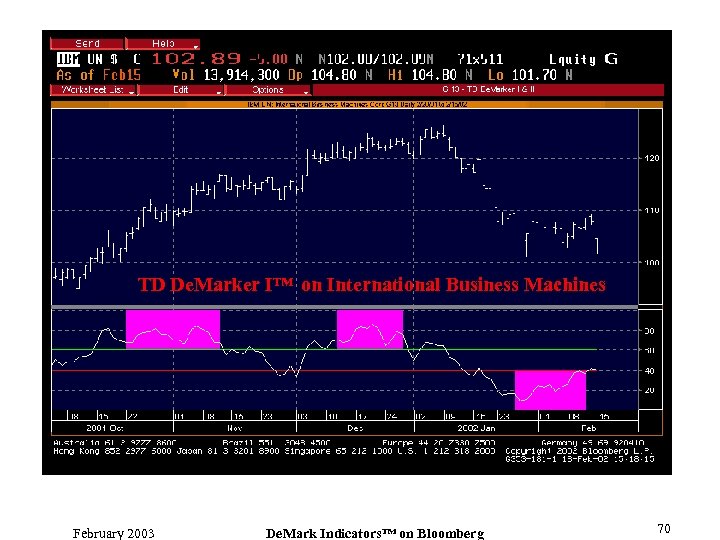Click the As of Feb15 date text
The height and width of the screenshot is (540, 720).
[x=98, y=75]
